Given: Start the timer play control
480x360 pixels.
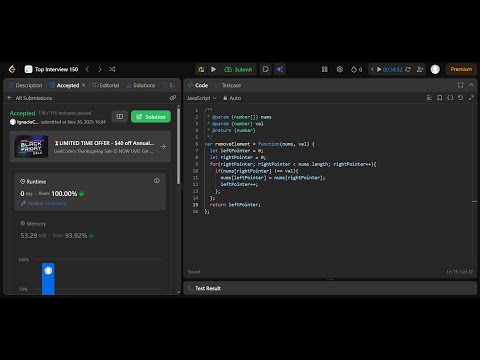Looking at the screenshot, I should click(379, 69).
